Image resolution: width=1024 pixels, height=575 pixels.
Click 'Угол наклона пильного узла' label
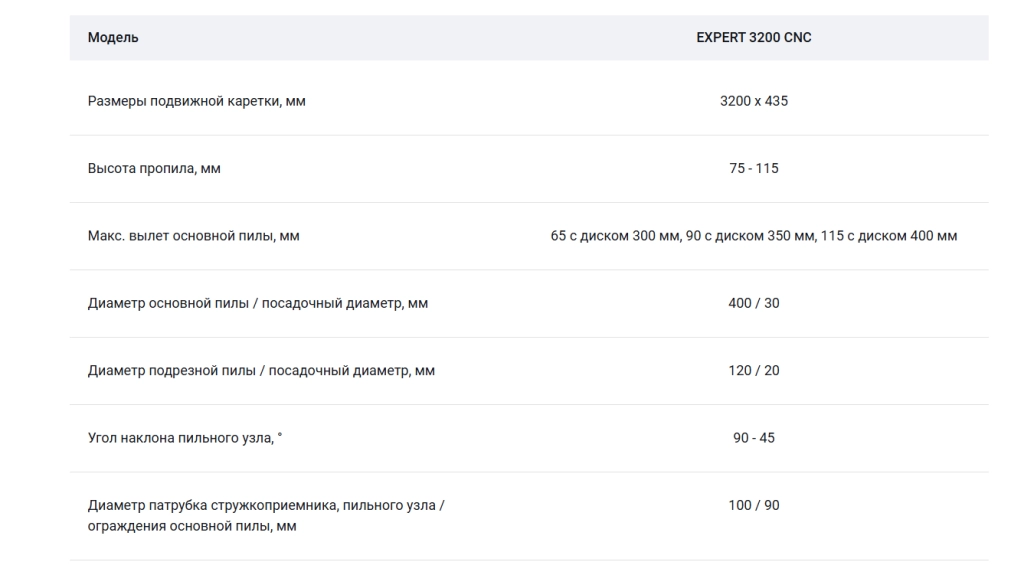(180, 438)
